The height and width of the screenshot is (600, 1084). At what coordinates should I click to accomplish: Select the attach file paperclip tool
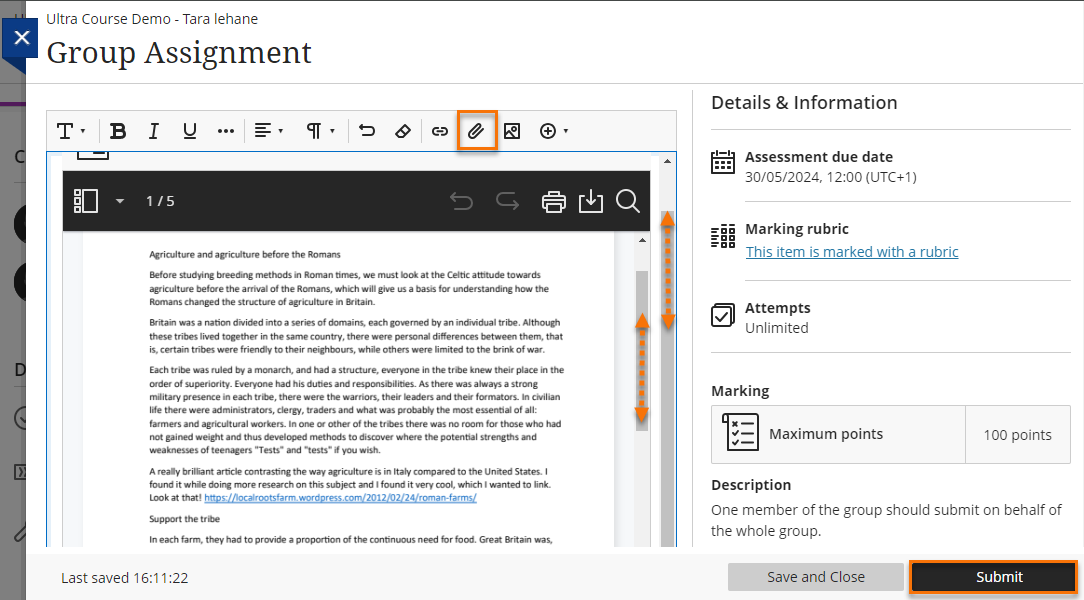[x=476, y=130]
